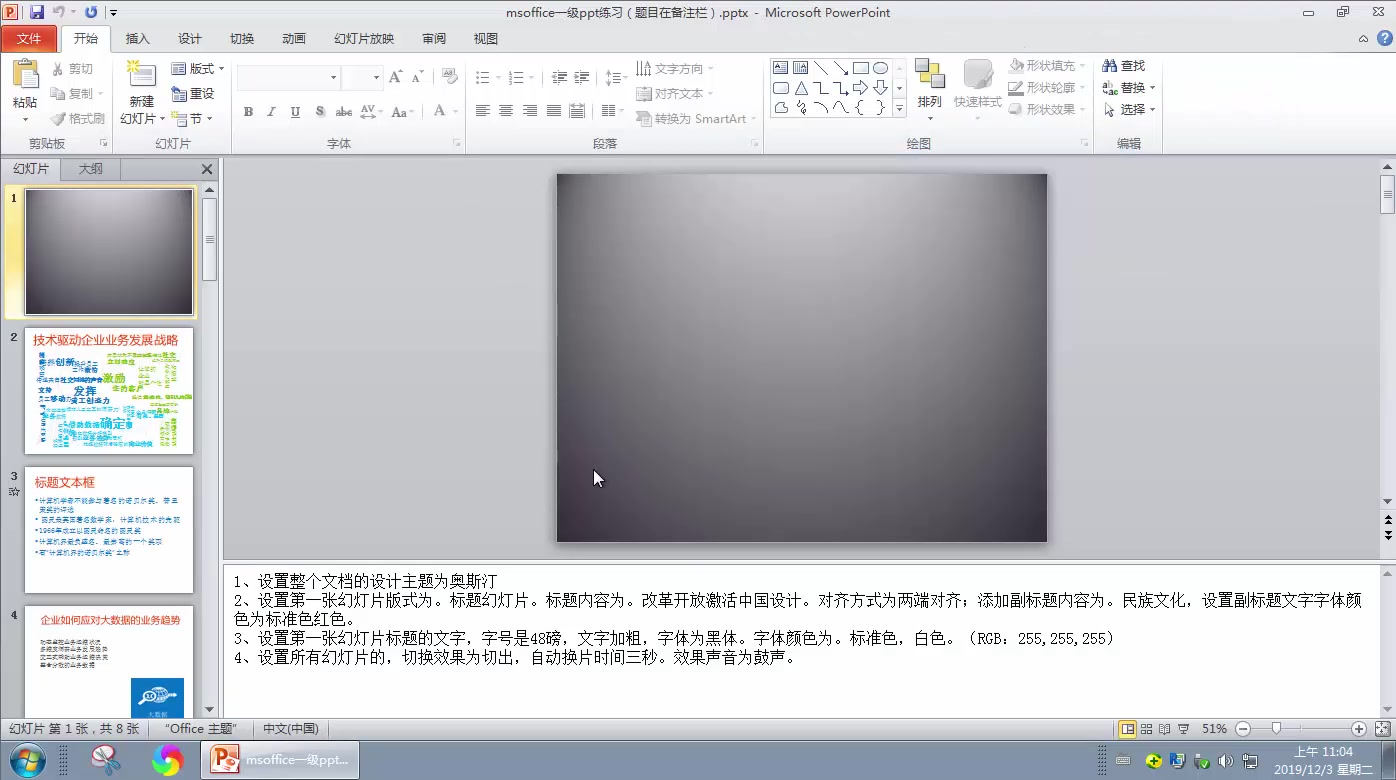The height and width of the screenshot is (780, 1396).
Task: Justify text in paragraph group
Action: (x=553, y=111)
